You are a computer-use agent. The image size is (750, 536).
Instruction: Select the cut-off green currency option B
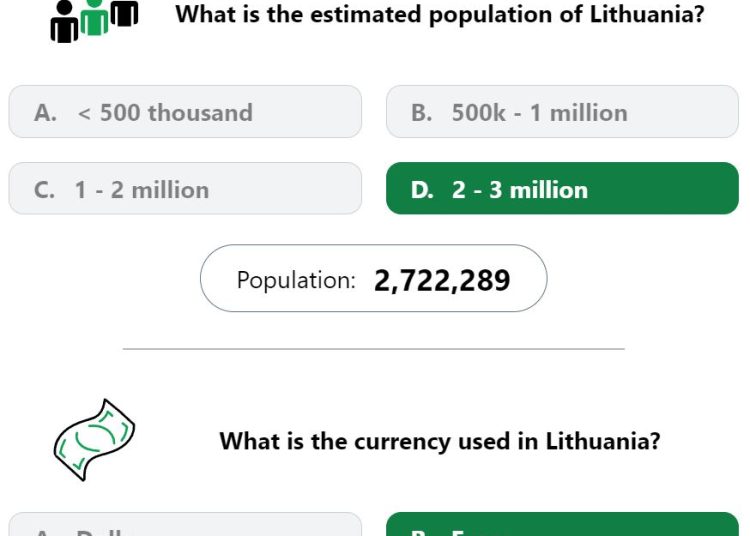pyautogui.click(x=562, y=524)
